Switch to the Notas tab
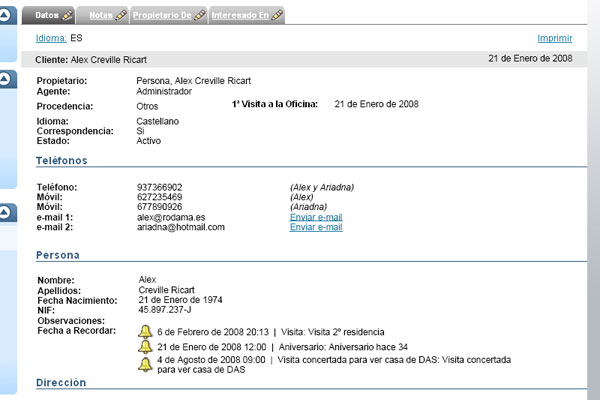Viewport: 600px width, 400px height. click(100, 16)
